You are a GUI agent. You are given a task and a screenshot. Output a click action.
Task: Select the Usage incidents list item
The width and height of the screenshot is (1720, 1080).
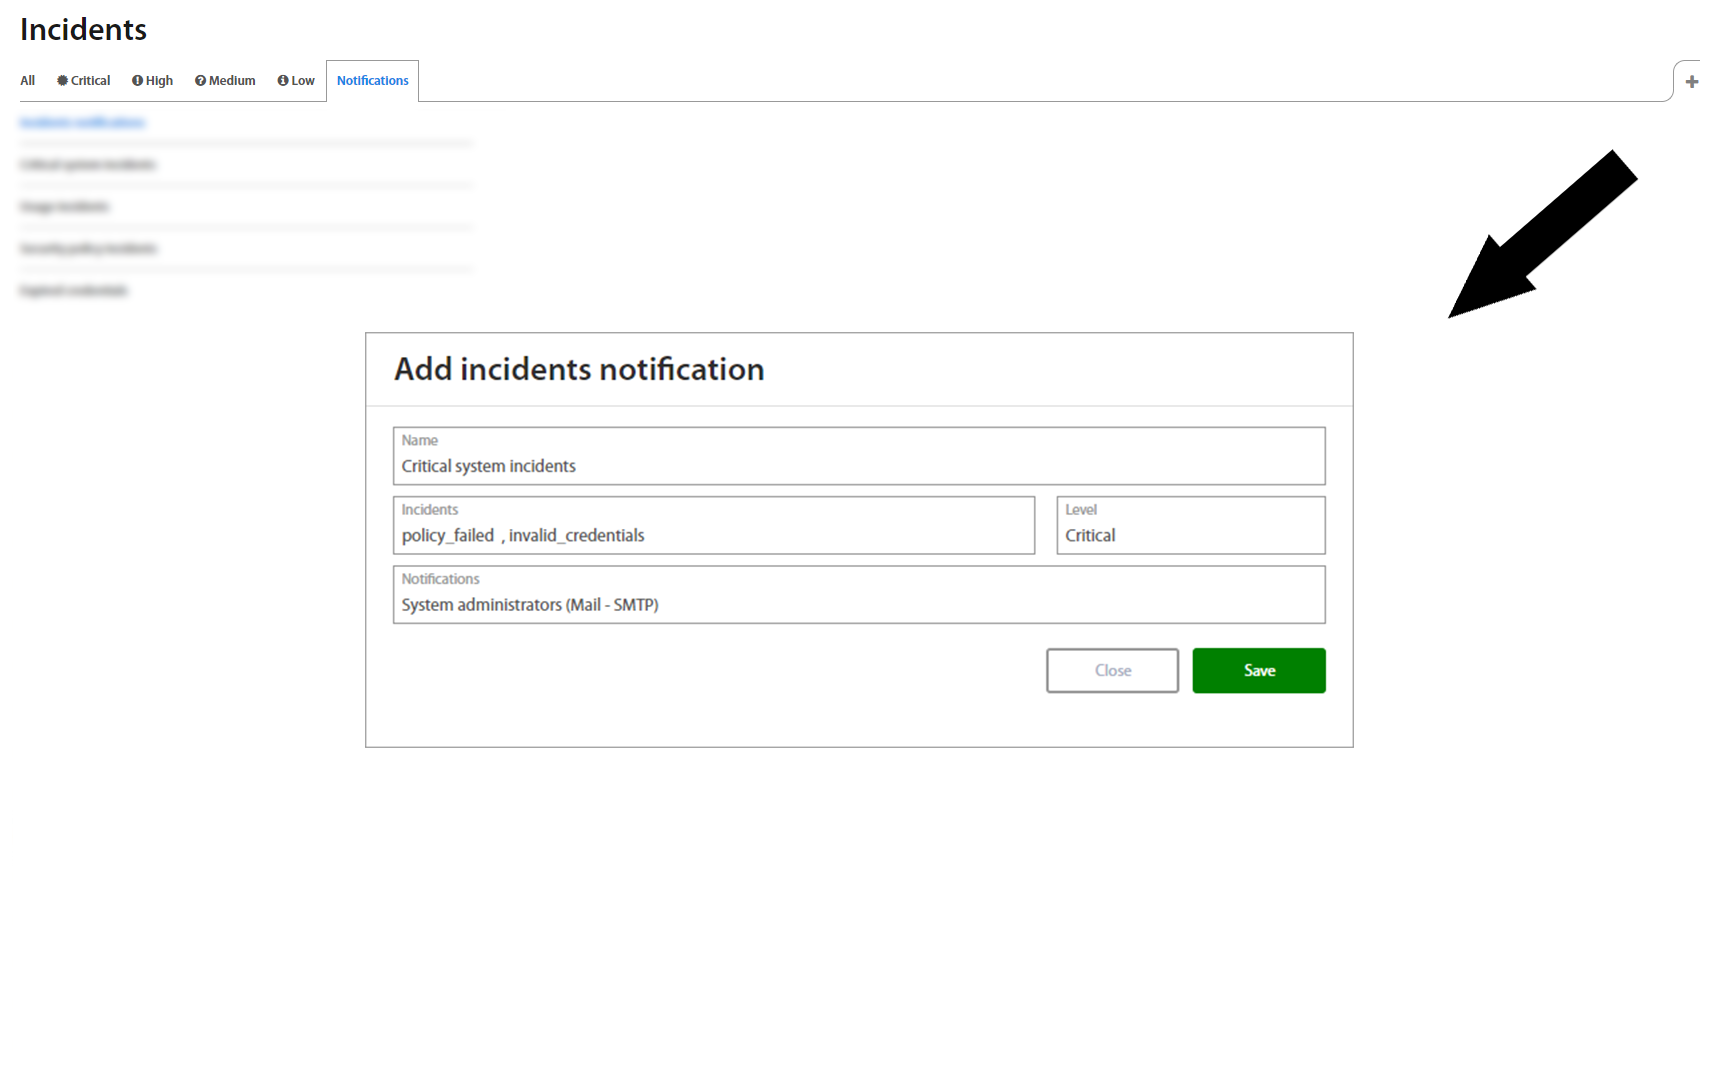click(64, 207)
